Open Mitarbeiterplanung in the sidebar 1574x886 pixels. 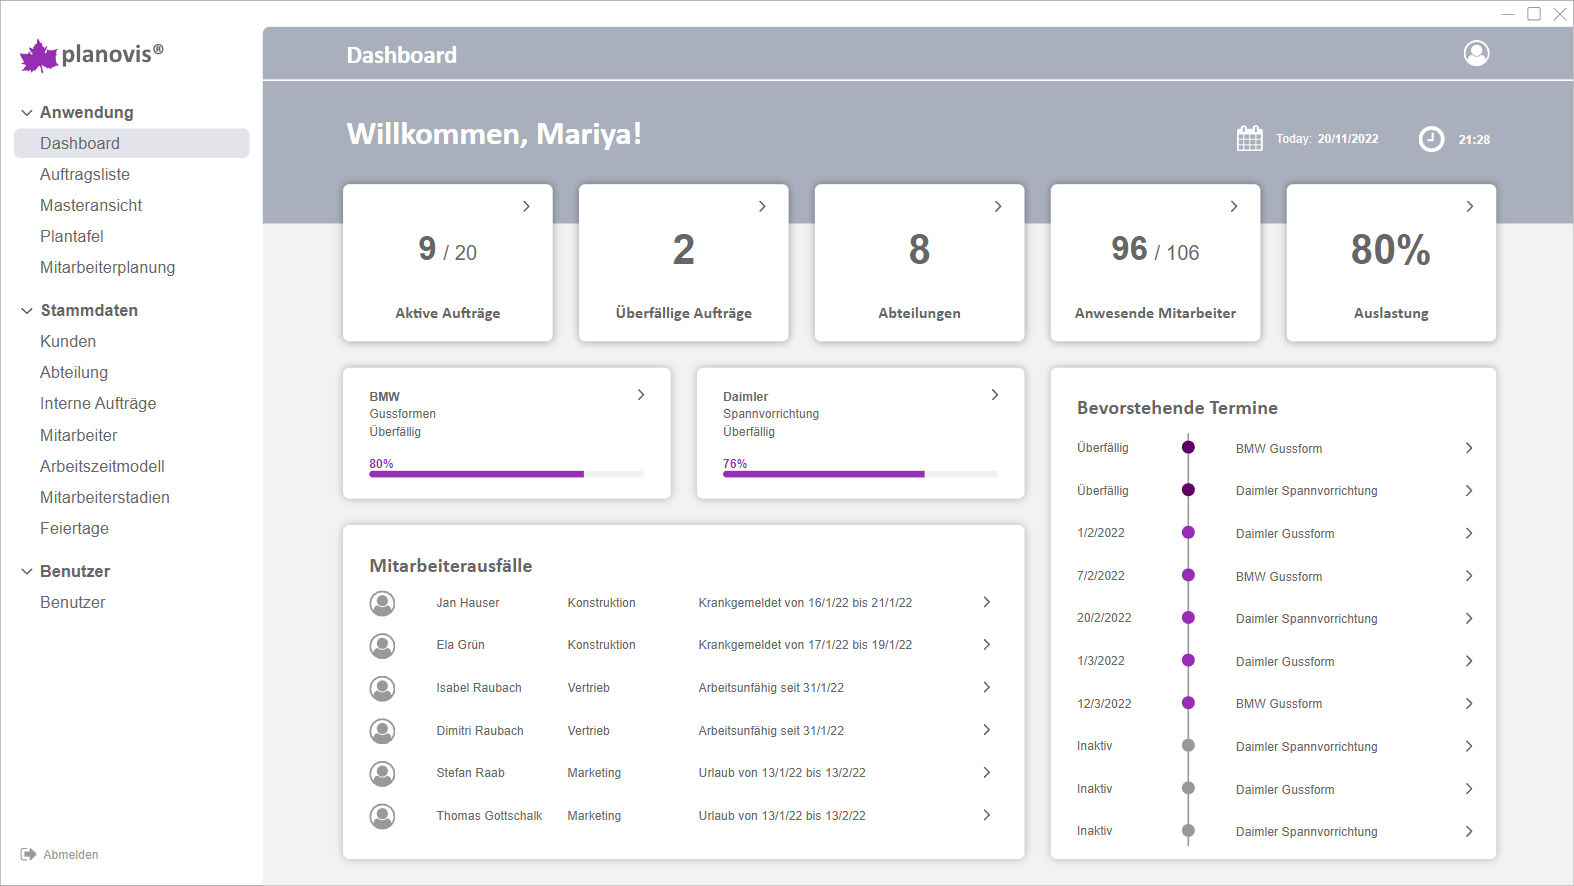[108, 267]
